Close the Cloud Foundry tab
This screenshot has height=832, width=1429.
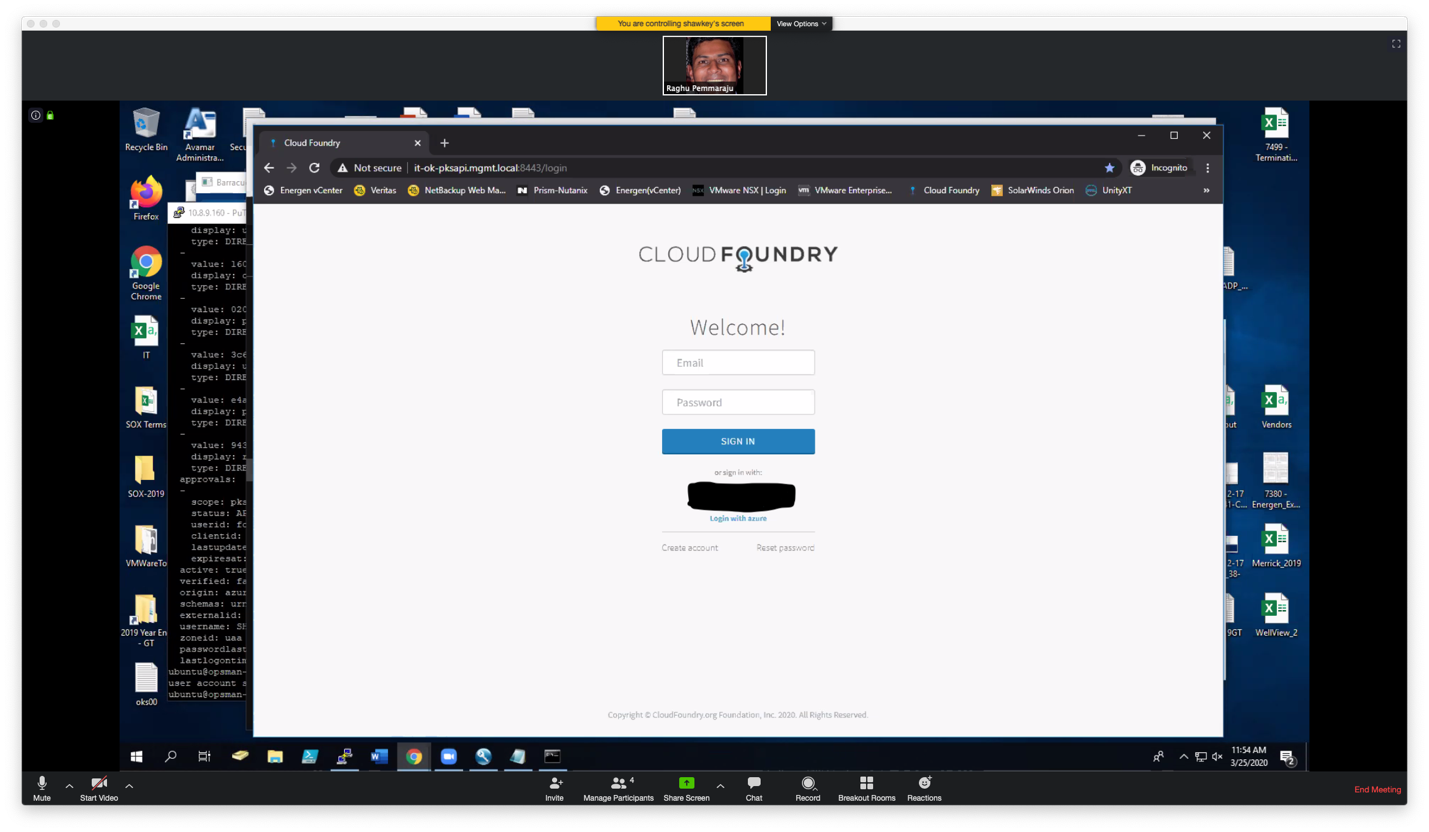pyautogui.click(x=417, y=143)
